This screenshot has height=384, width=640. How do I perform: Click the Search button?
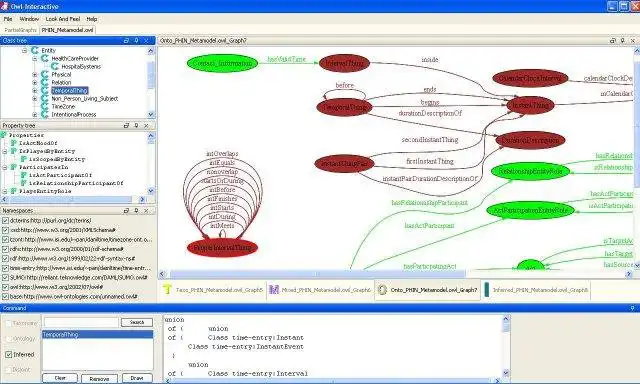[137, 322]
